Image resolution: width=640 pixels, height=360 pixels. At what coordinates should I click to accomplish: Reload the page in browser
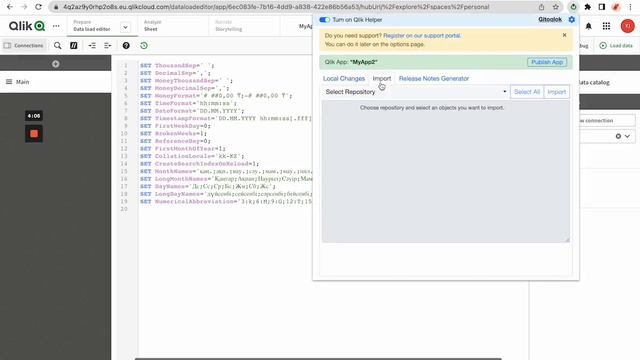[x=38, y=7]
